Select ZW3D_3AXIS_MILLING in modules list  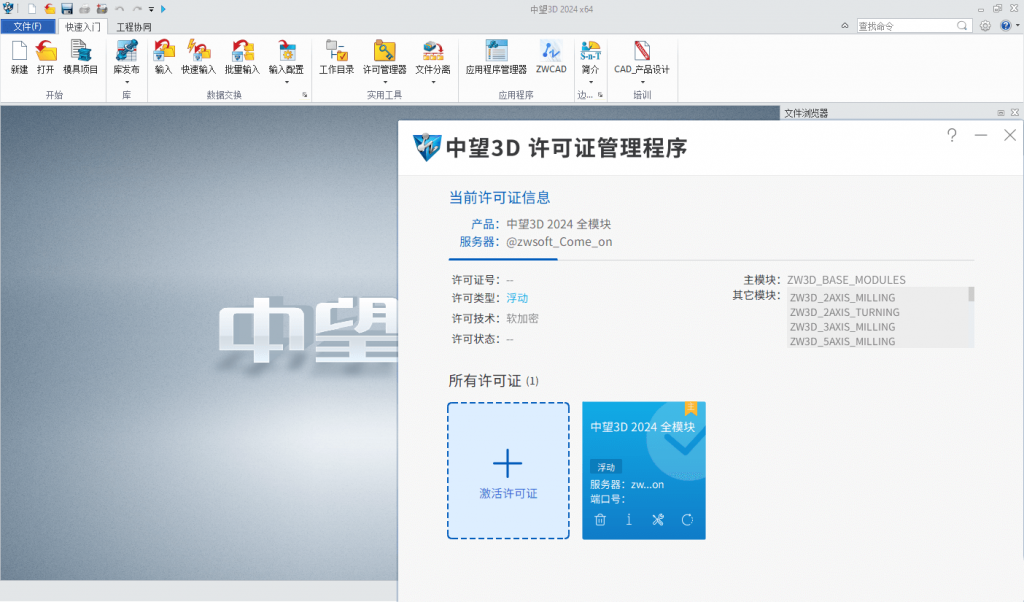coord(842,326)
